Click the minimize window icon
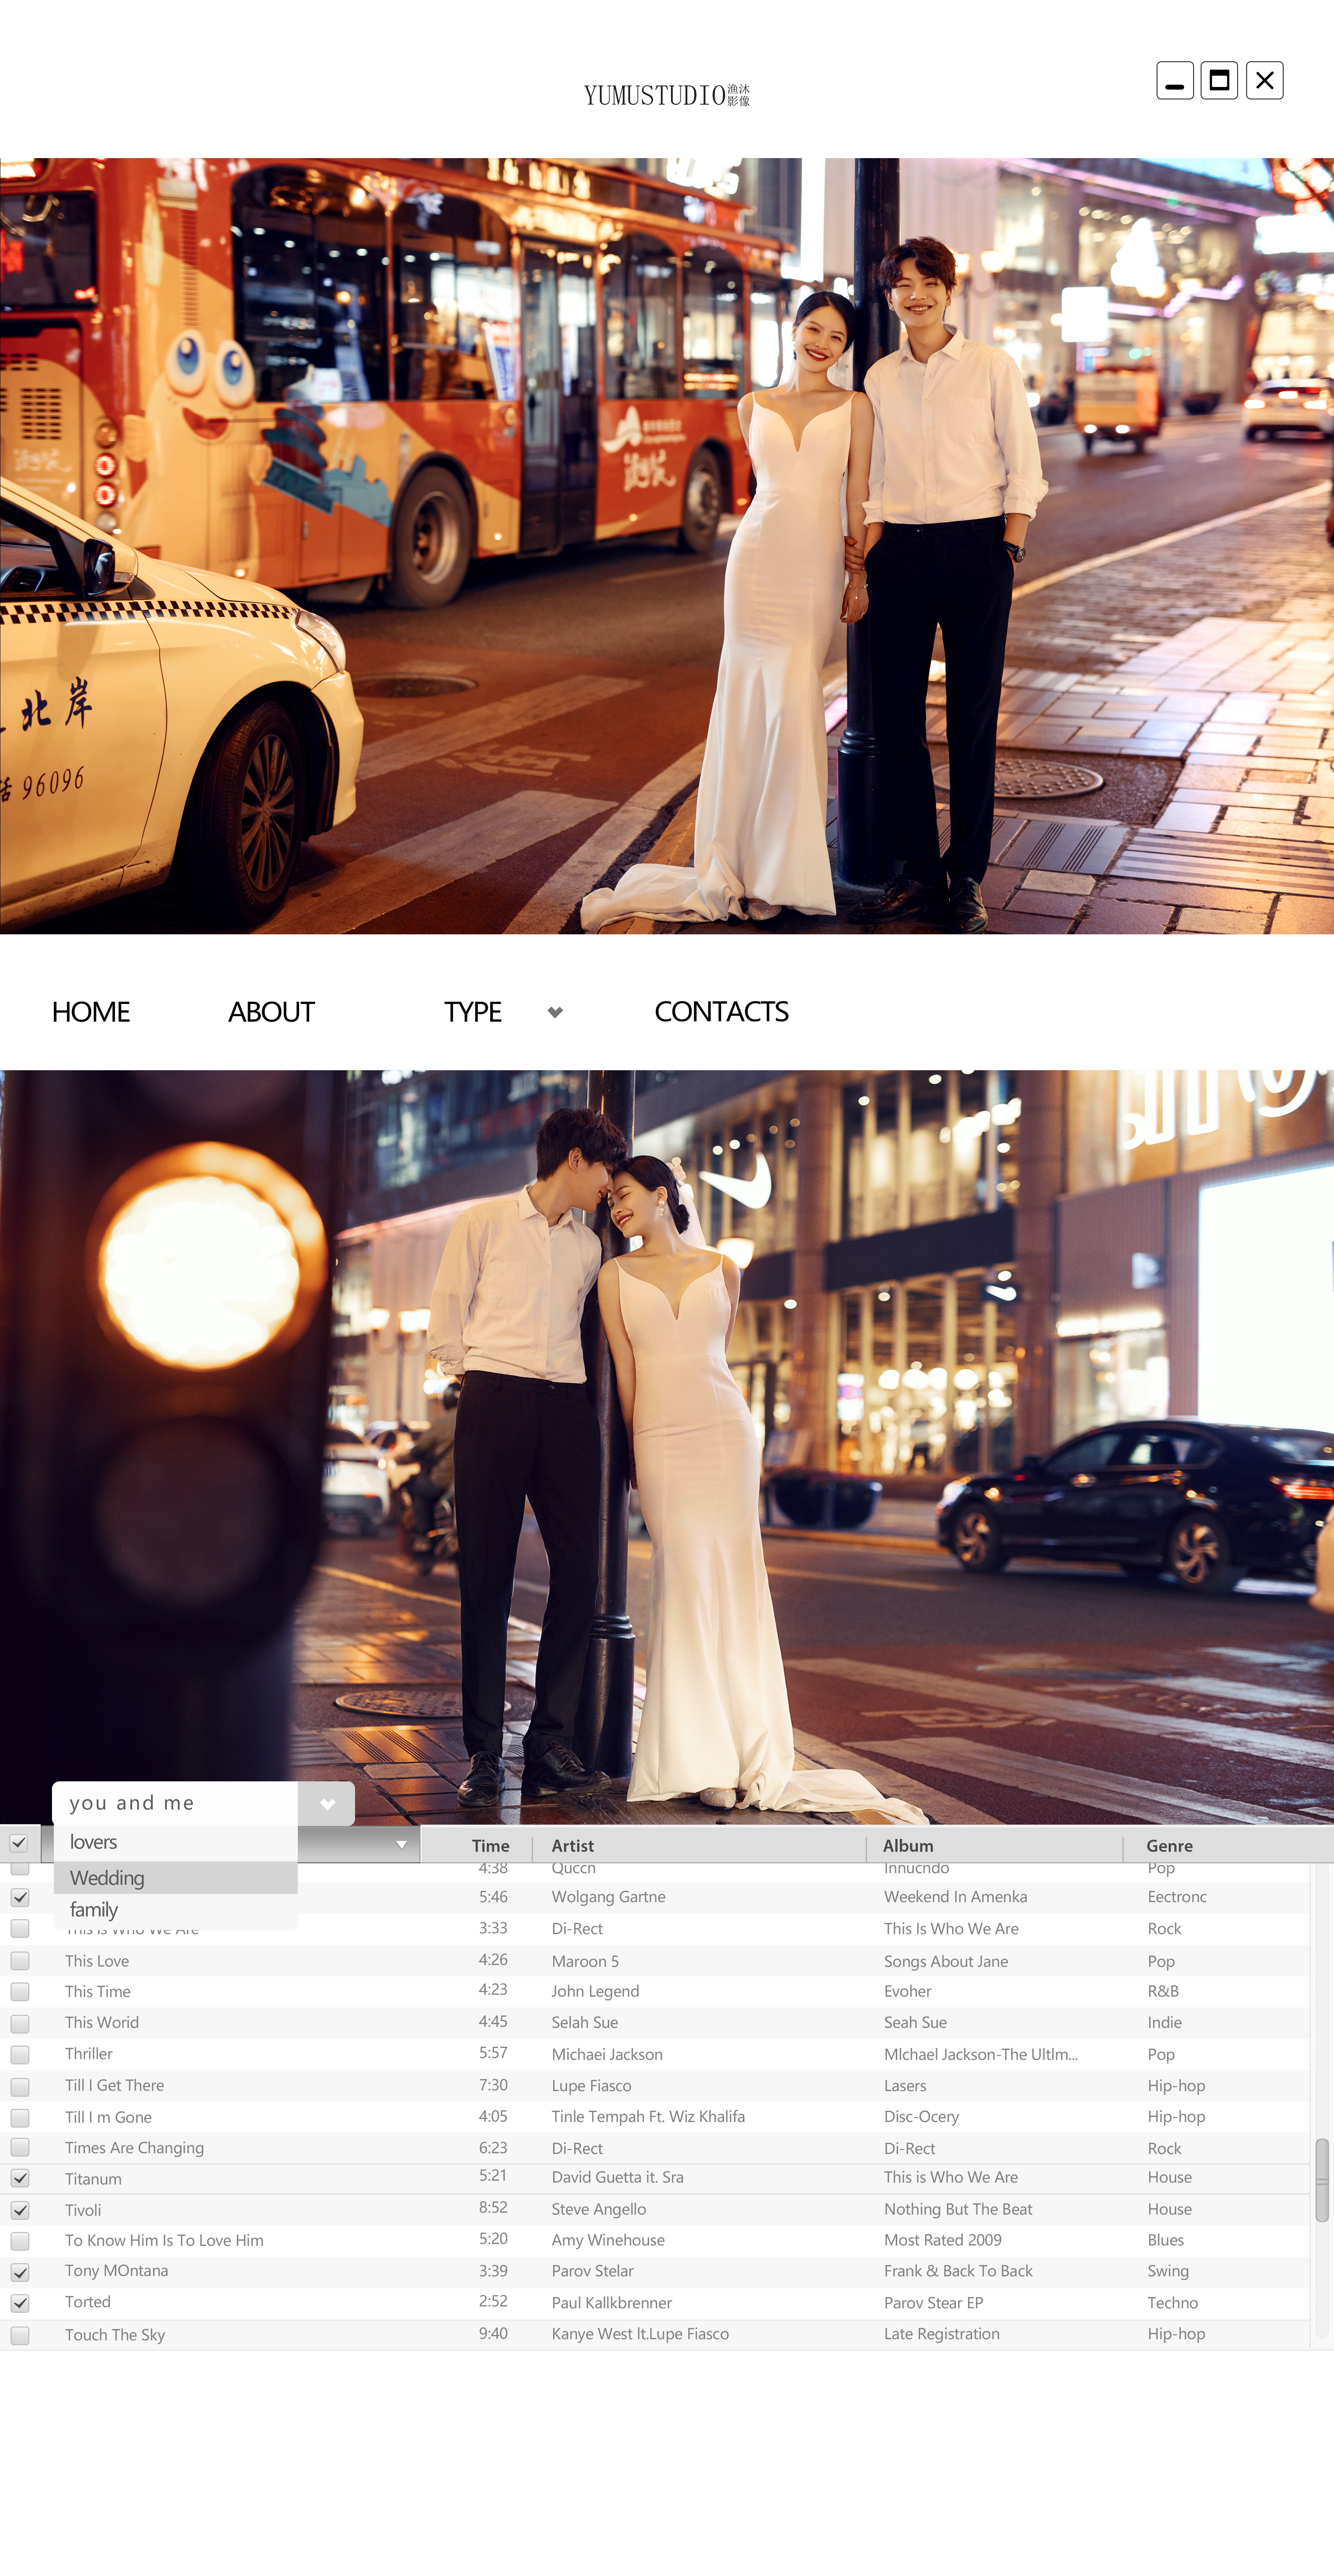This screenshot has height=2576, width=1334. tap(1175, 81)
